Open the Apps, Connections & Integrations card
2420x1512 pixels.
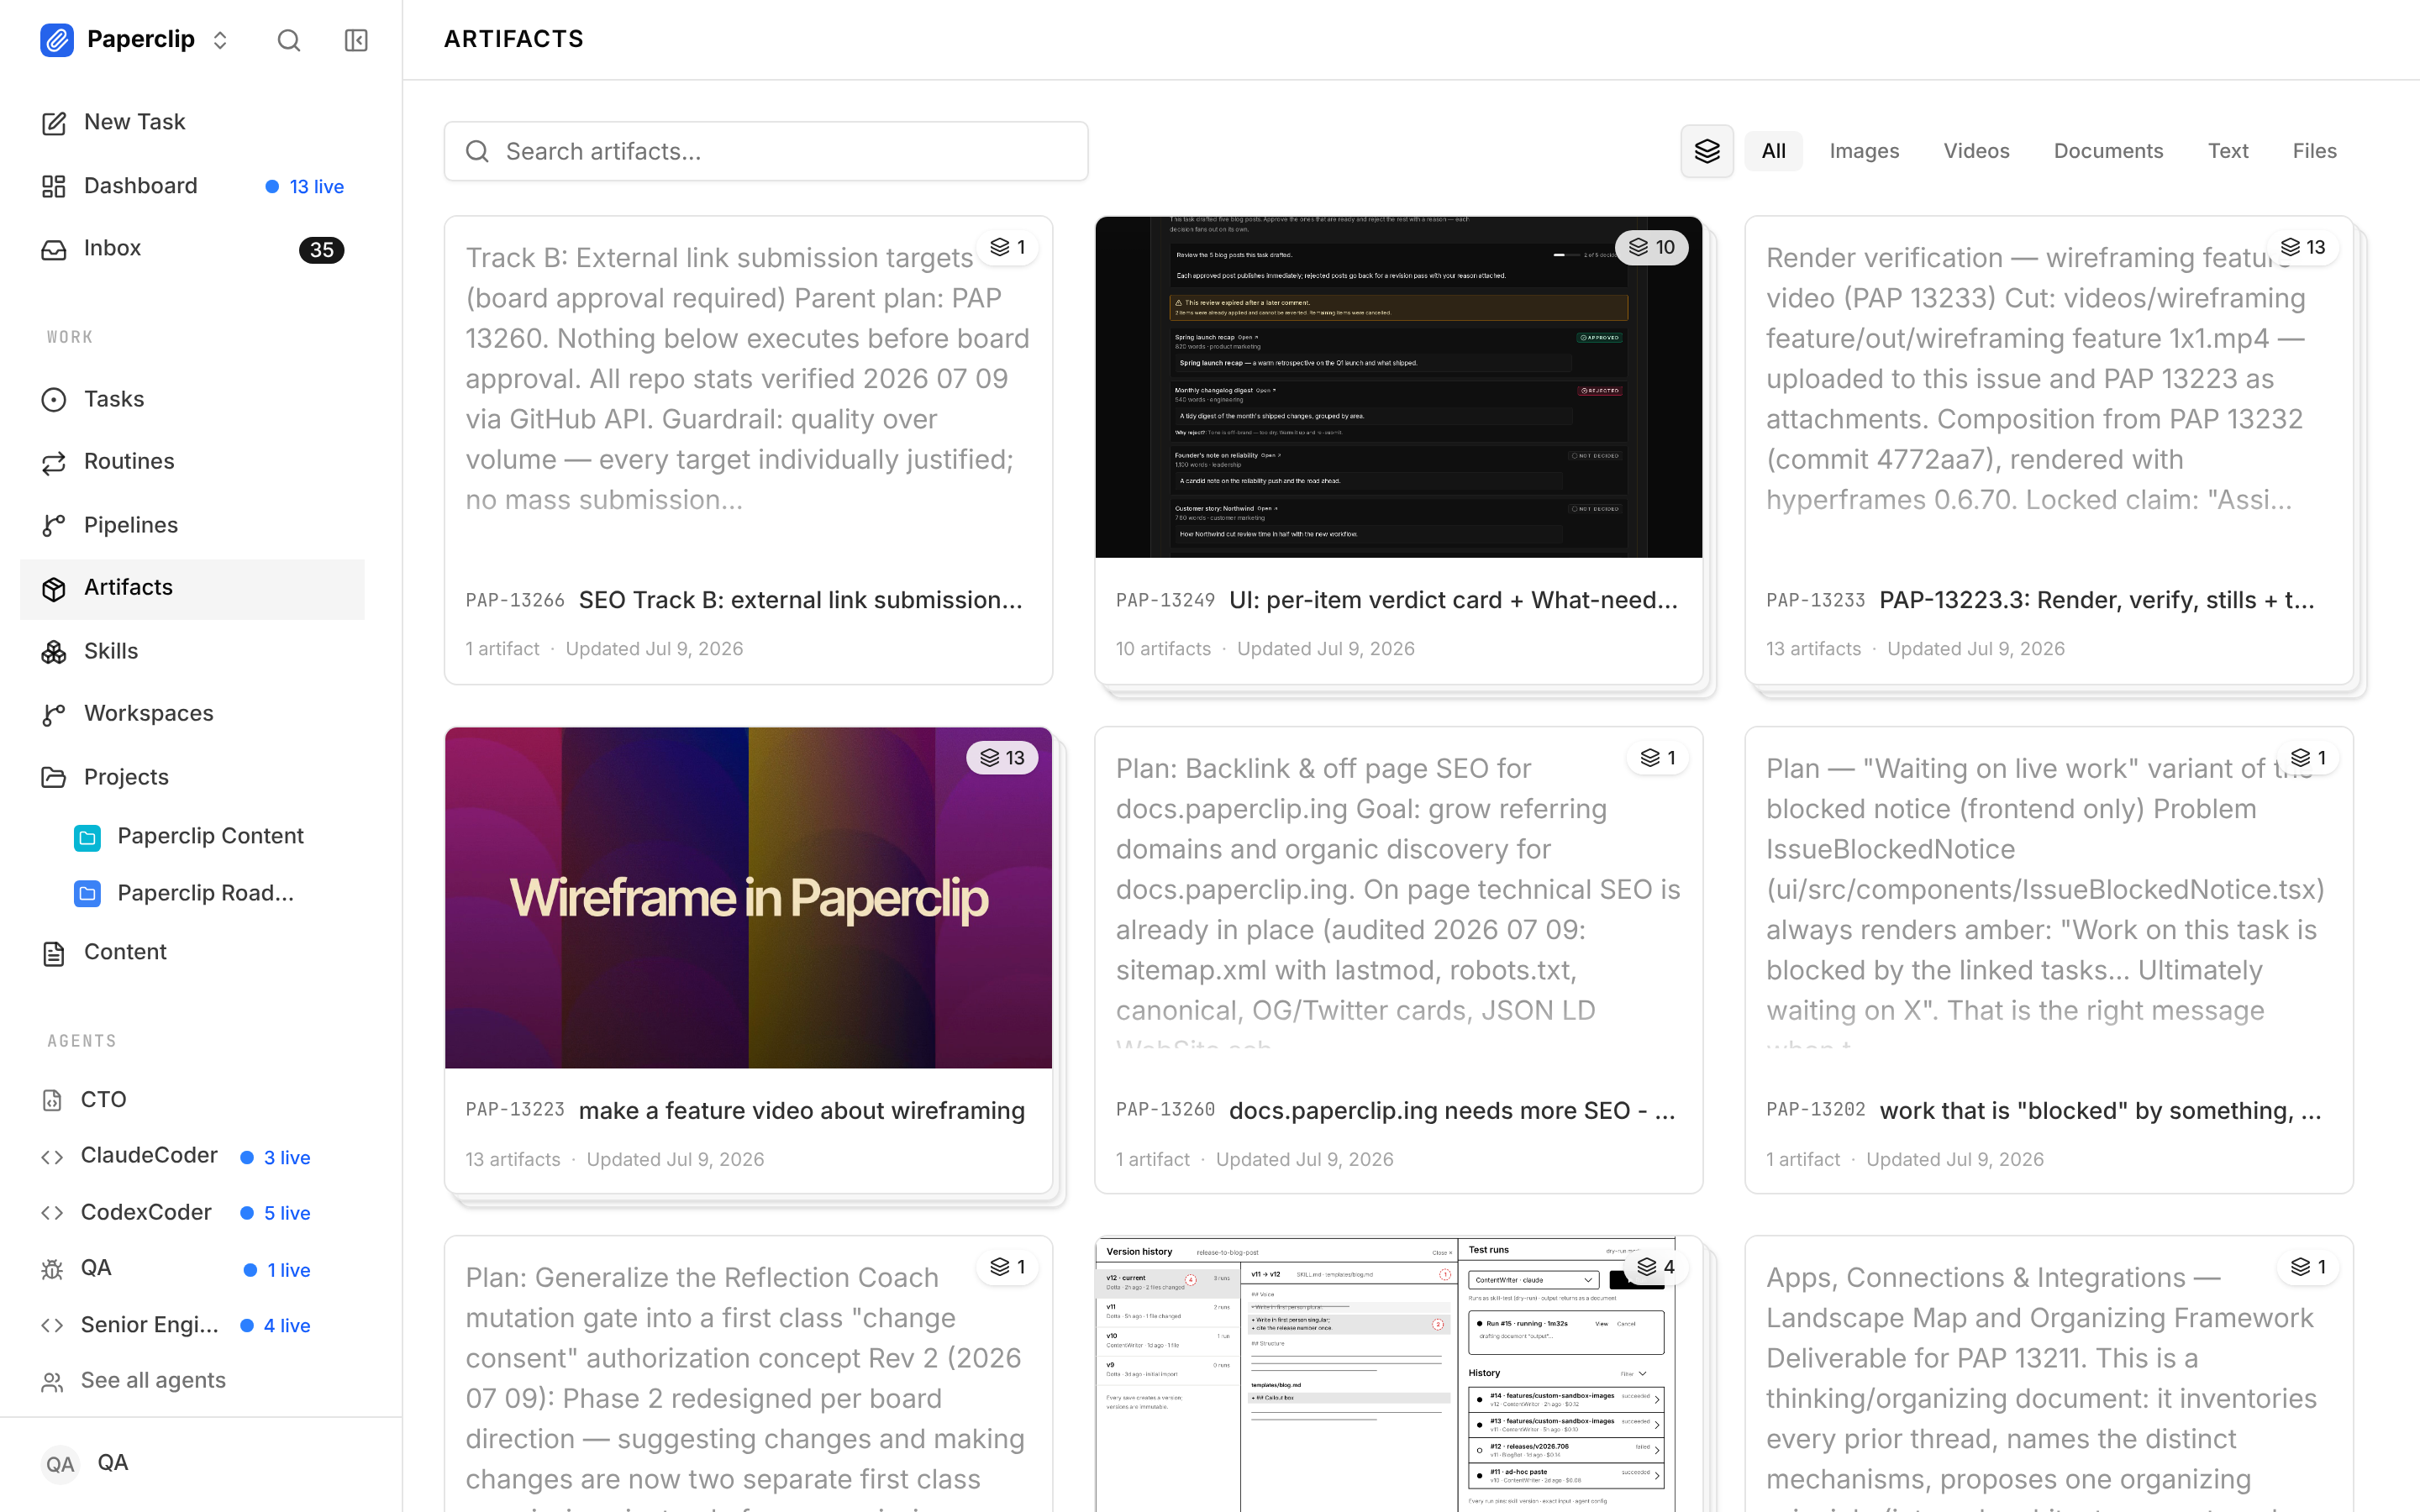tap(2048, 1375)
